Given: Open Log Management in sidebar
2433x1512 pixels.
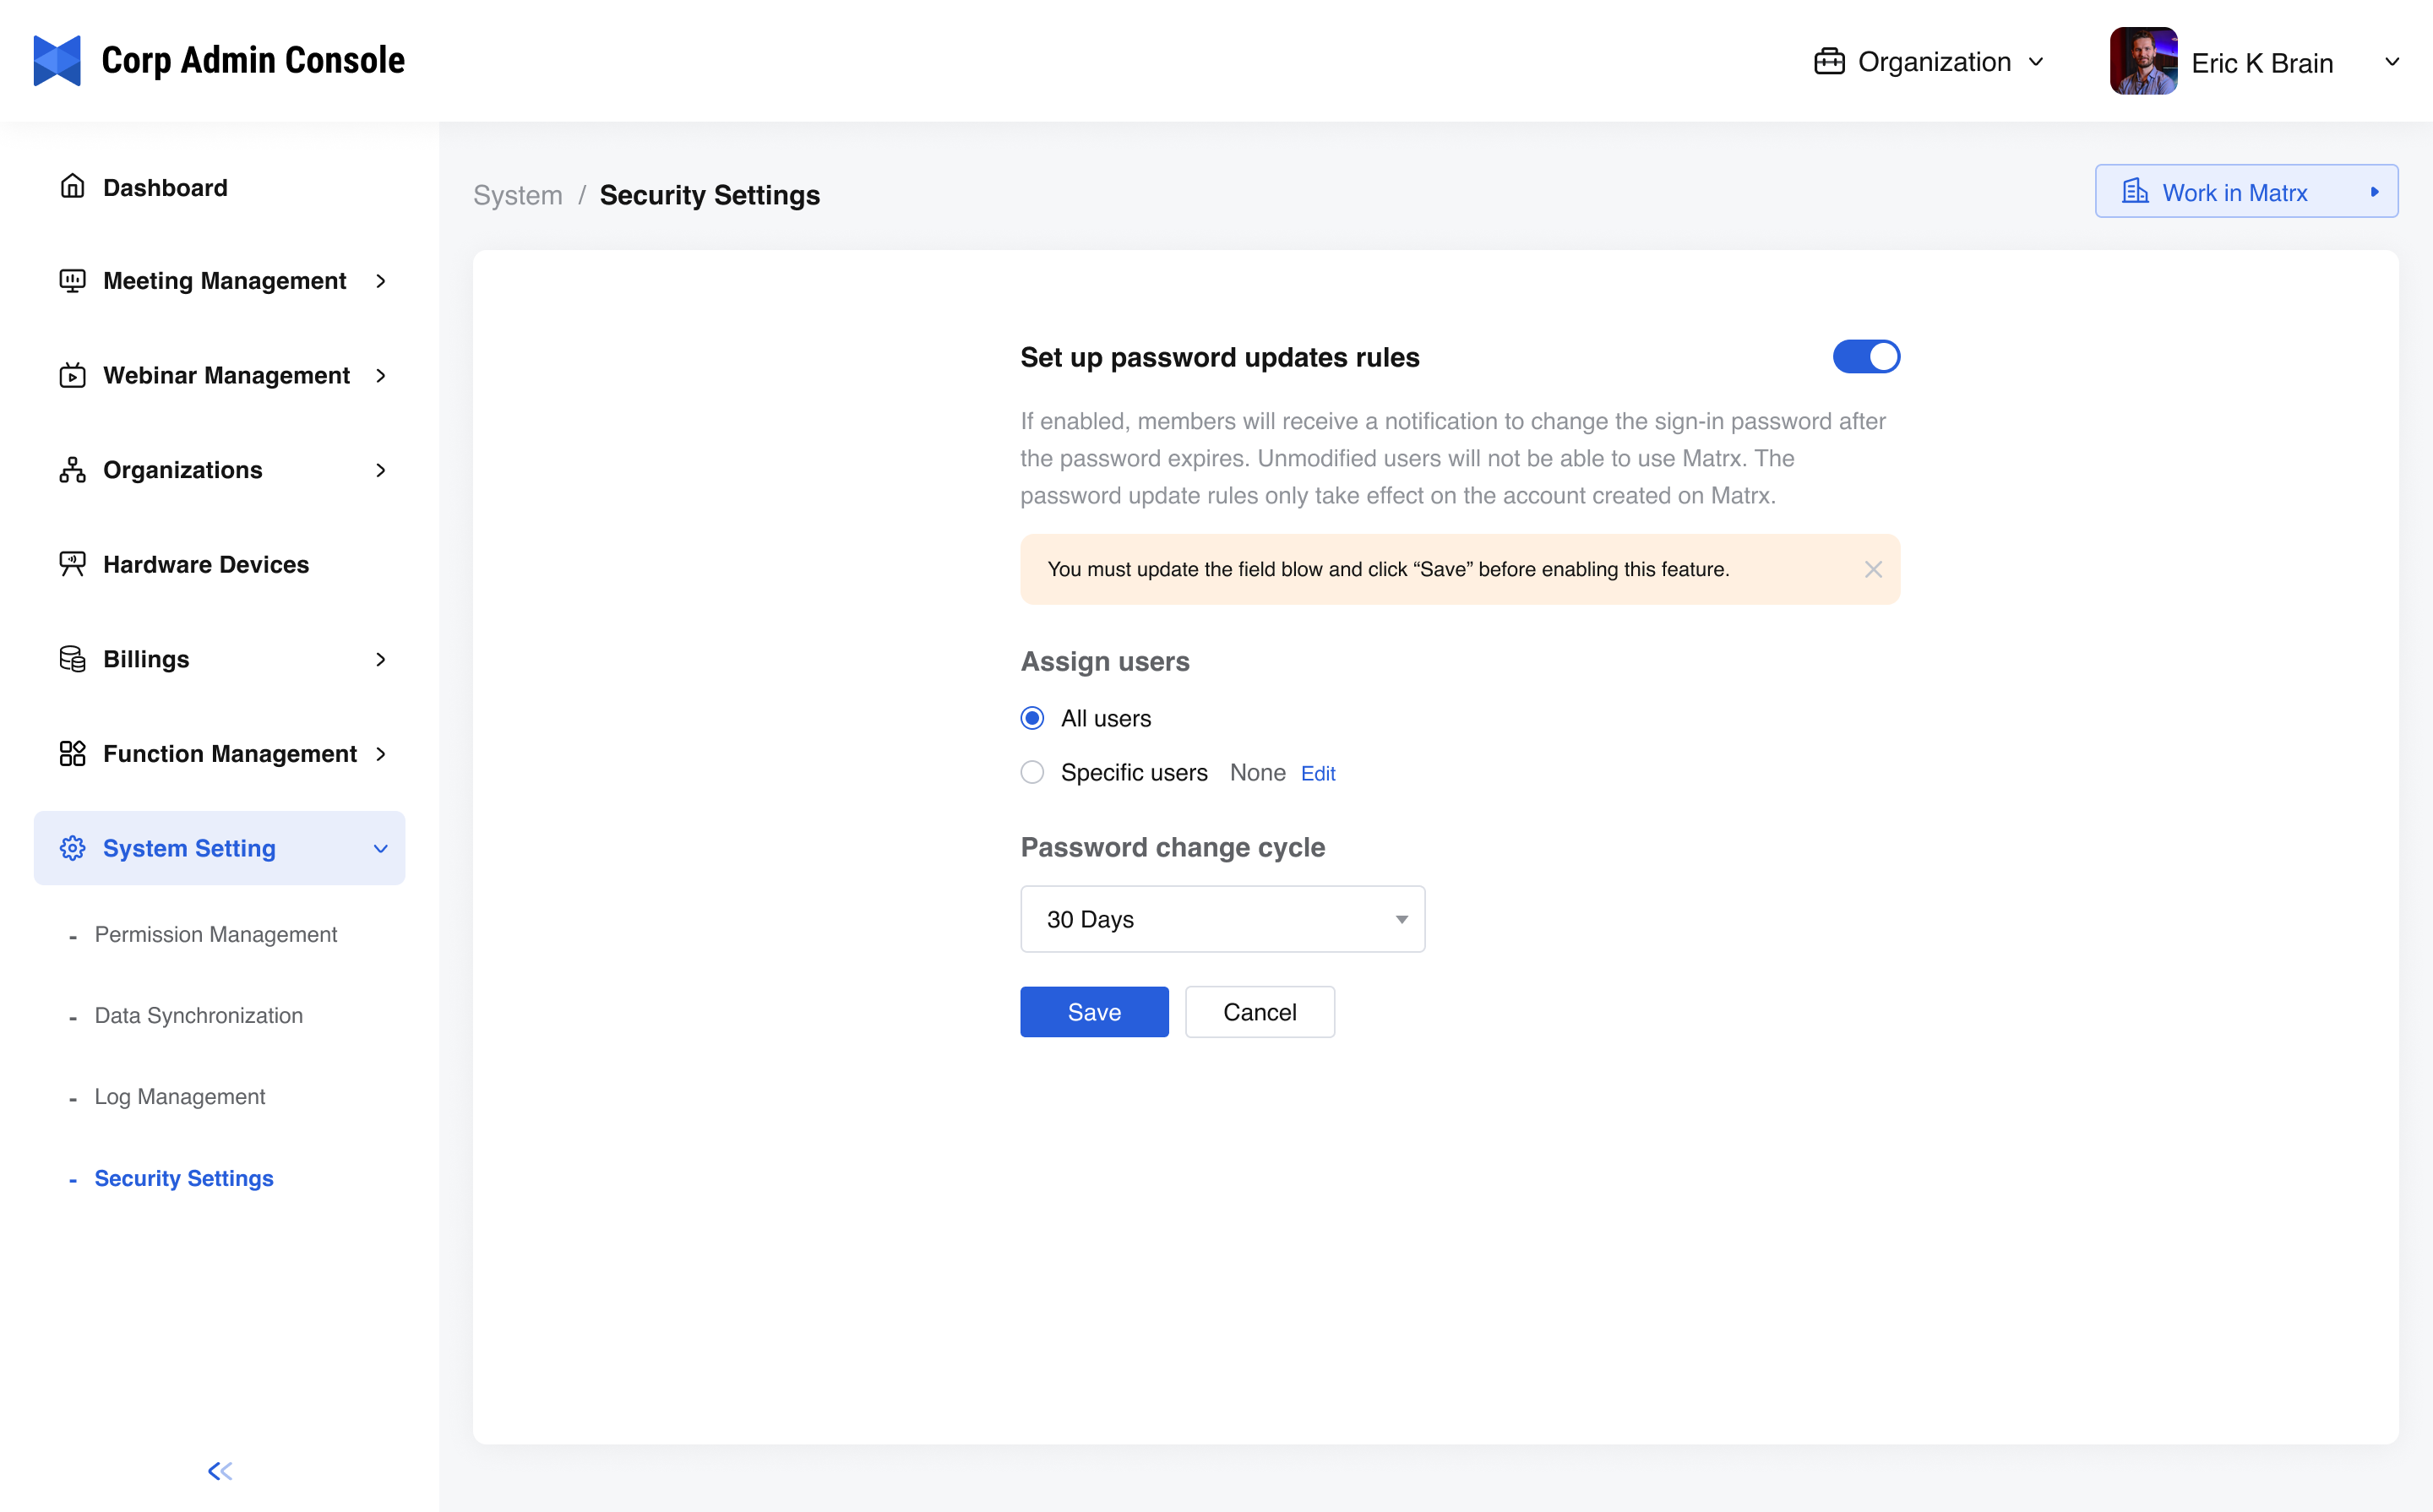Looking at the screenshot, I should point(180,1096).
